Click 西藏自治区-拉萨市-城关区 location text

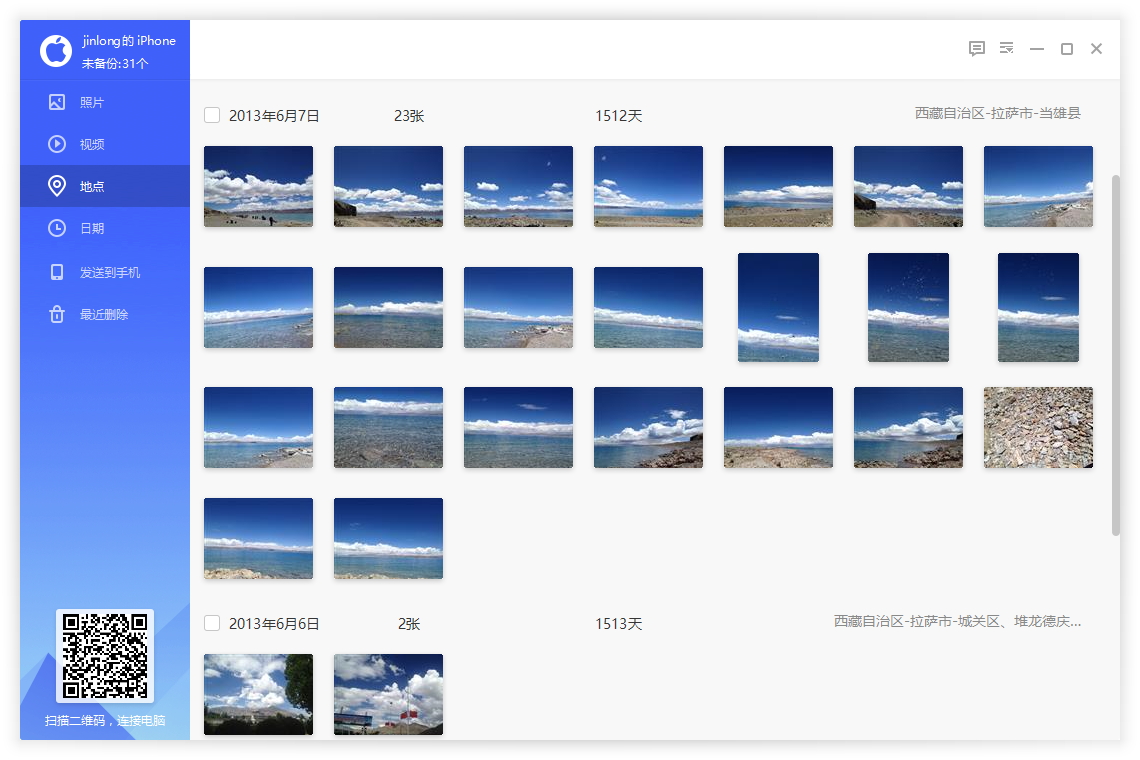tap(957, 621)
